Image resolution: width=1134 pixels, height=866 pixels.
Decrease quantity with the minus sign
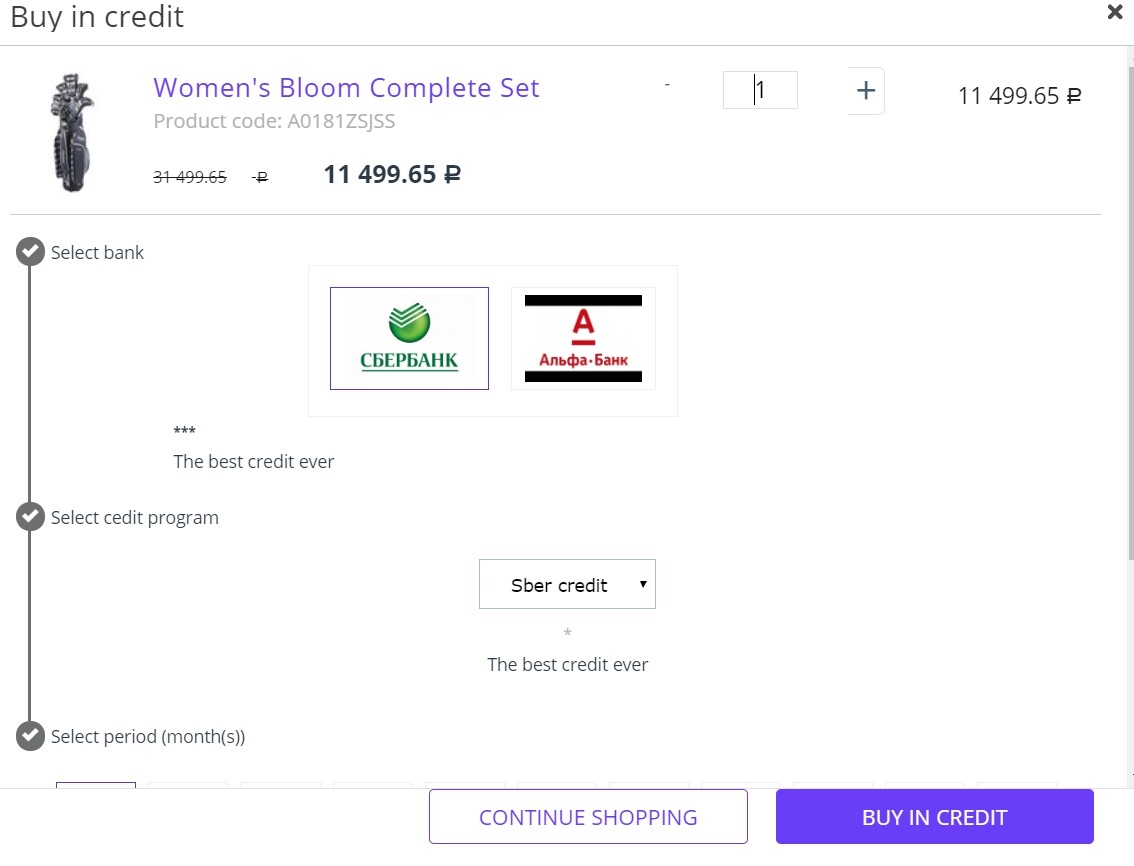(x=667, y=85)
